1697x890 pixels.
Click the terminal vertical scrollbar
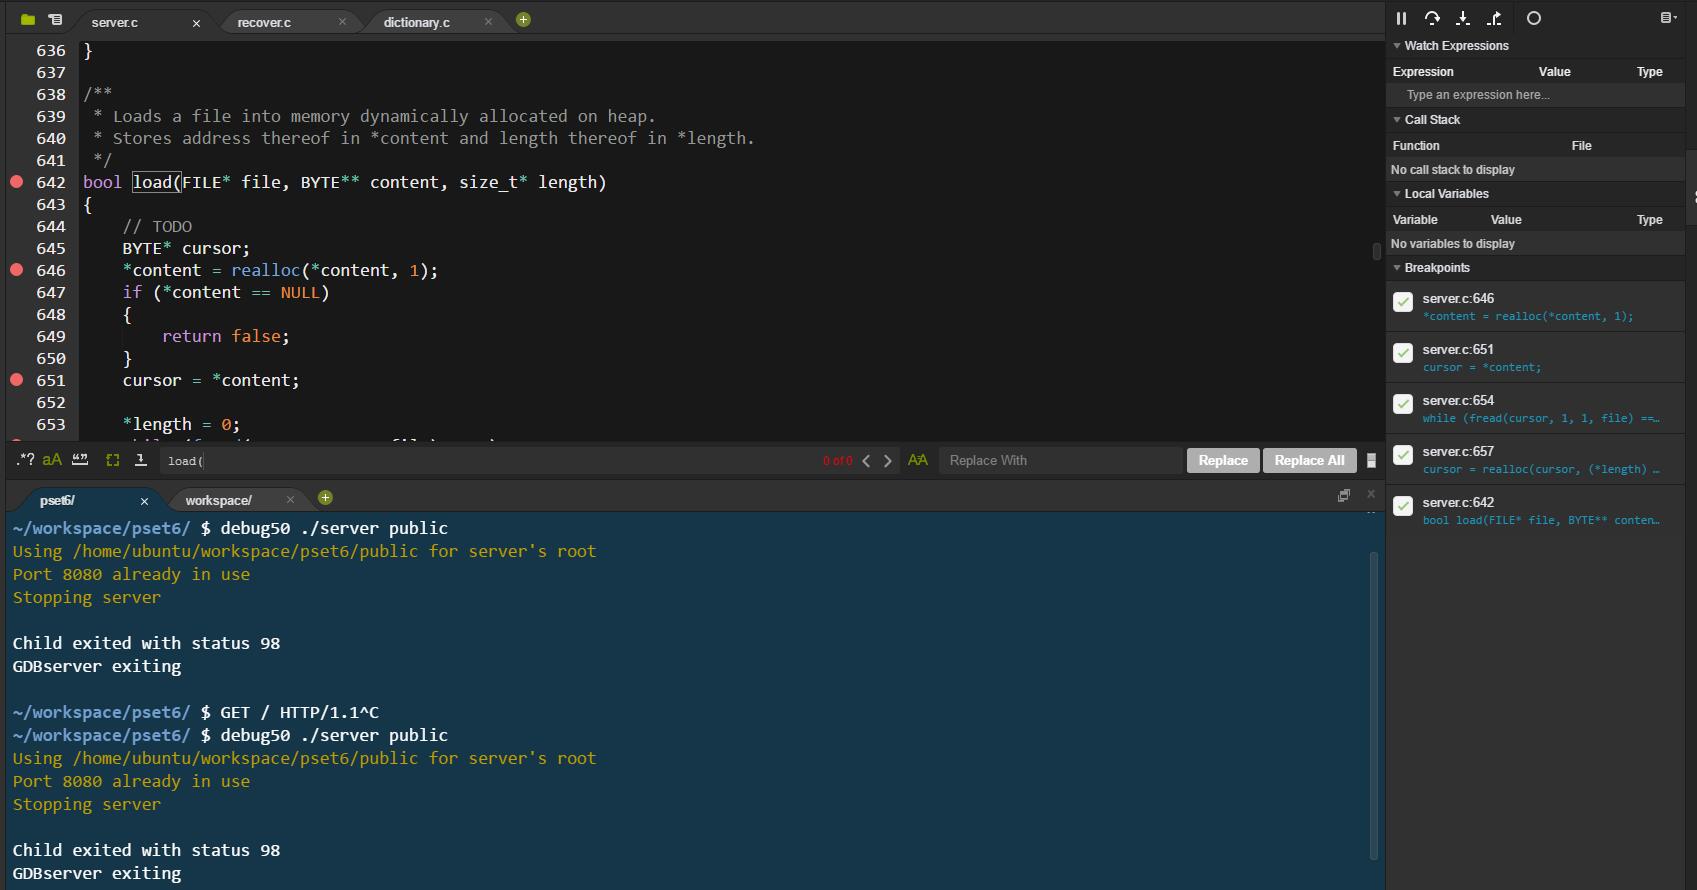[1374, 705]
